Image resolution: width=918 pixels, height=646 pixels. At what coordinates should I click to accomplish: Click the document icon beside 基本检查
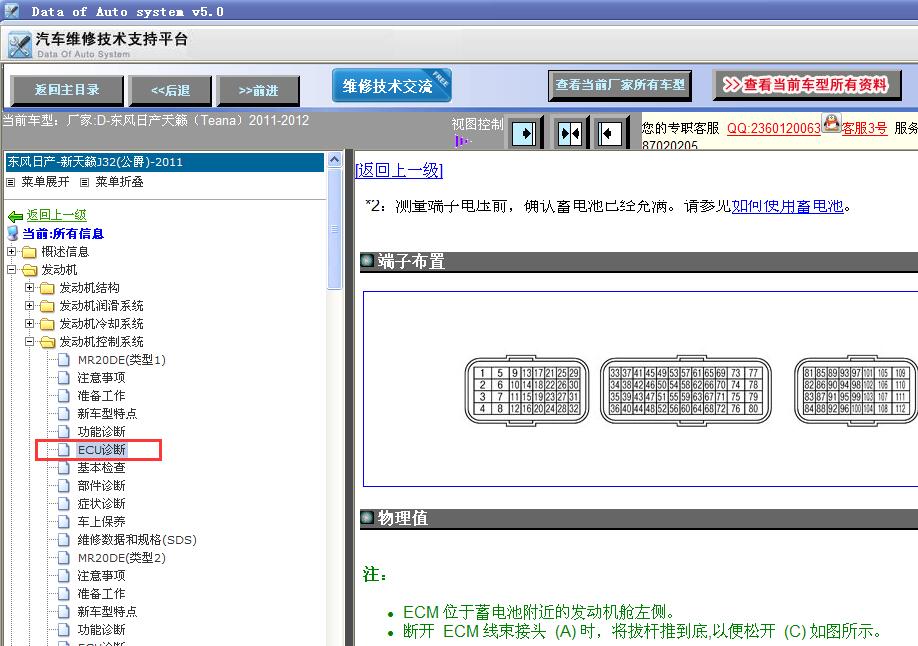64,468
